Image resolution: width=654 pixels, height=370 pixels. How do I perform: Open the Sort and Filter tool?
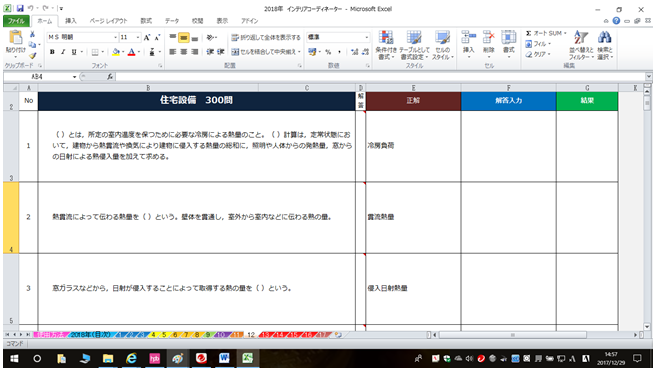coord(581,45)
